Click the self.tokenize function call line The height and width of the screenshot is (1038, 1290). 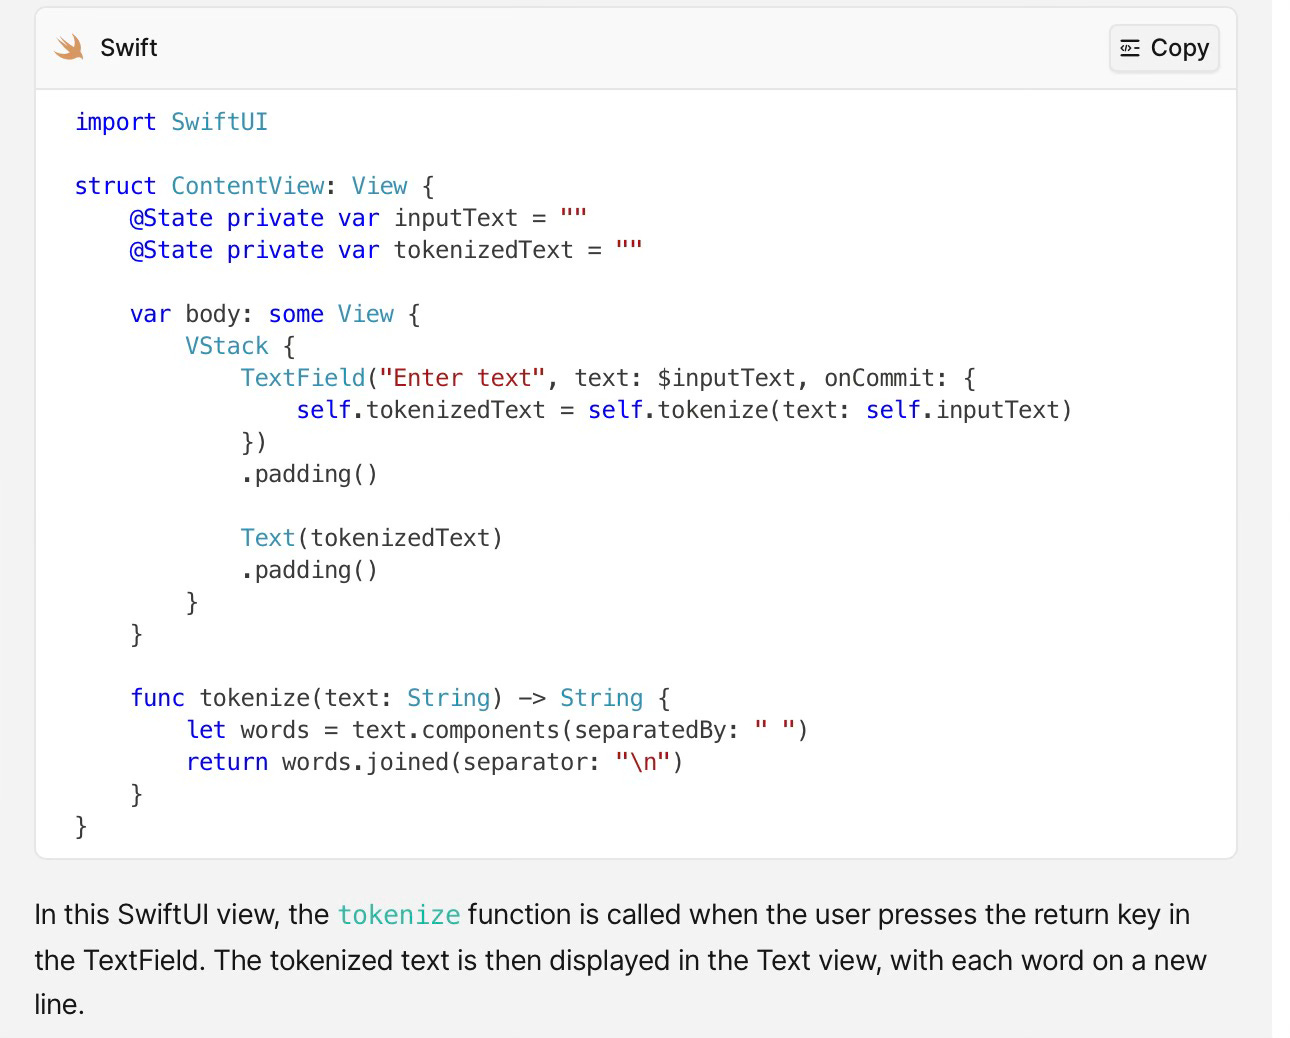point(683,409)
